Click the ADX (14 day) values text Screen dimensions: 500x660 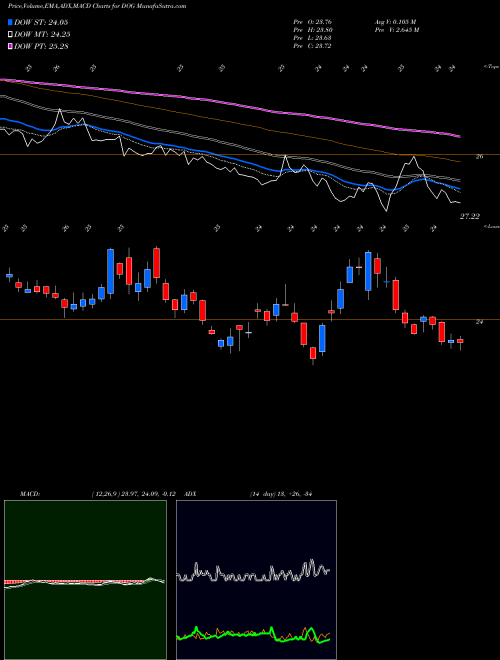click(x=280, y=494)
